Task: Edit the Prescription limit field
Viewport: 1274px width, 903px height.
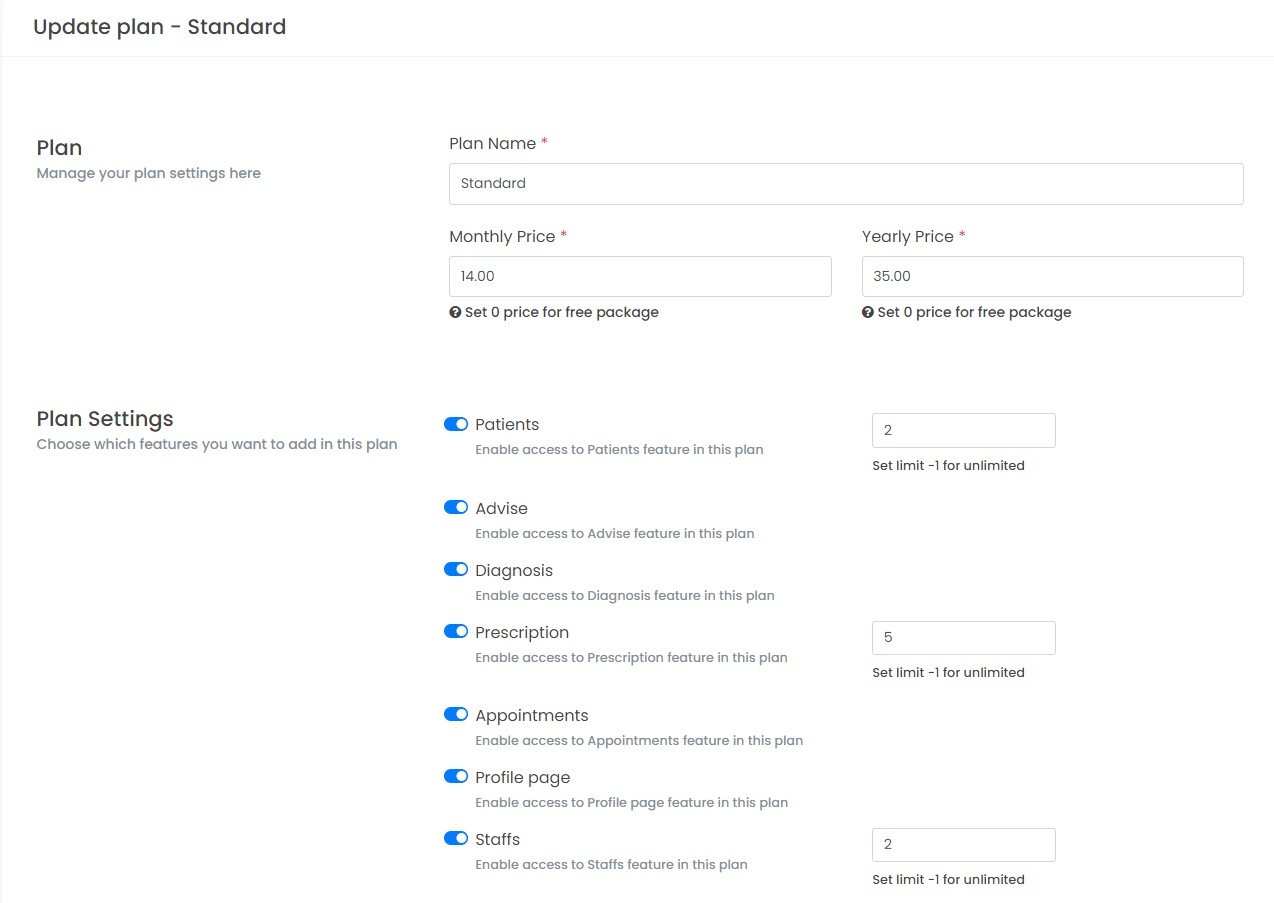Action: pyautogui.click(x=963, y=638)
